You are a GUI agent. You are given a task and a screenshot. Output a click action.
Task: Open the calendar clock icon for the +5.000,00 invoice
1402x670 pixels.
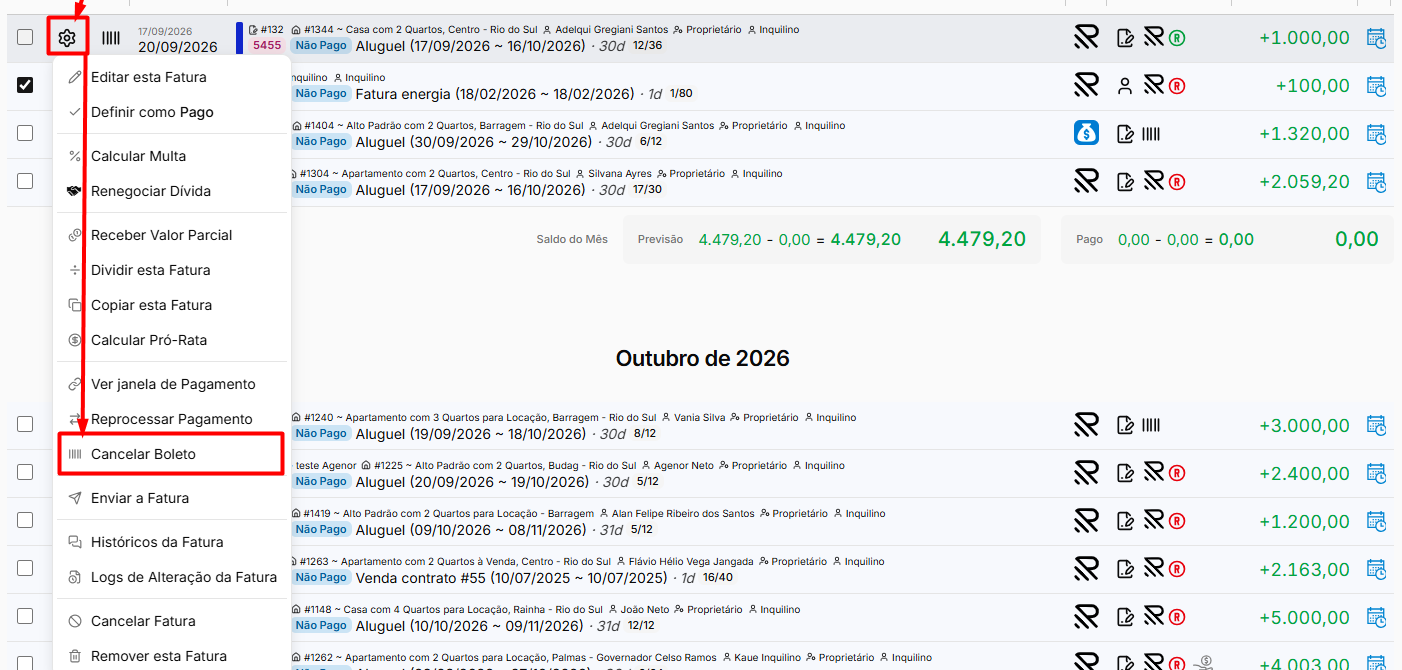[1376, 617]
